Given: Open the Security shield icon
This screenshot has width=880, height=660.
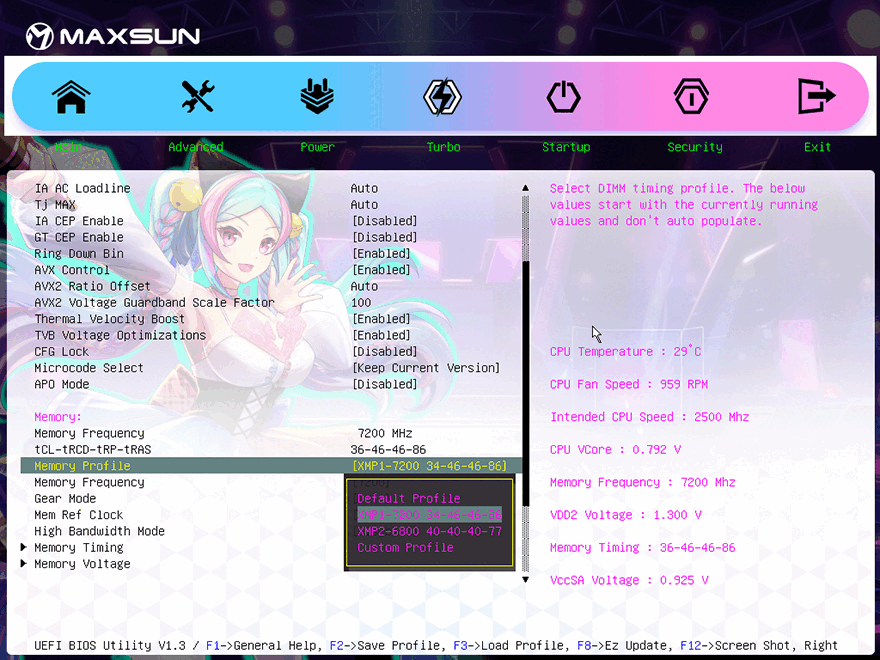Looking at the screenshot, I should [x=691, y=97].
